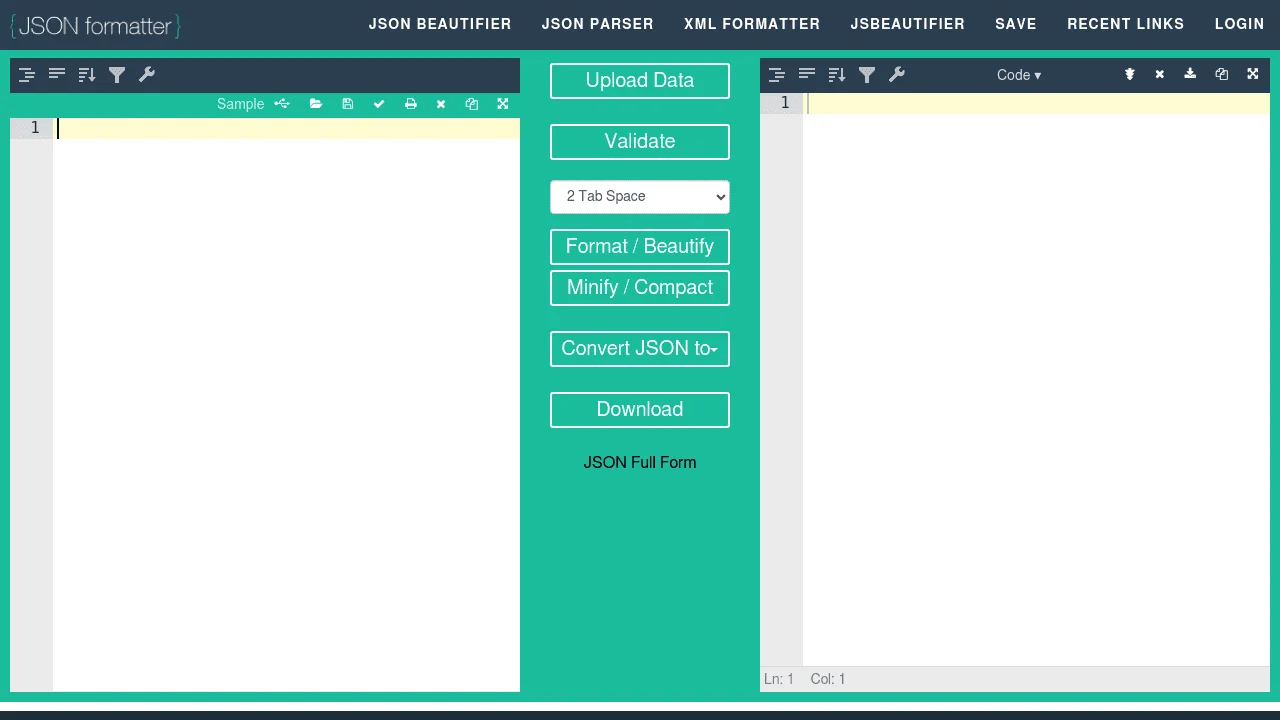The height and width of the screenshot is (720, 1280).
Task: Go to Recent Links in the navbar
Action: (x=1125, y=24)
